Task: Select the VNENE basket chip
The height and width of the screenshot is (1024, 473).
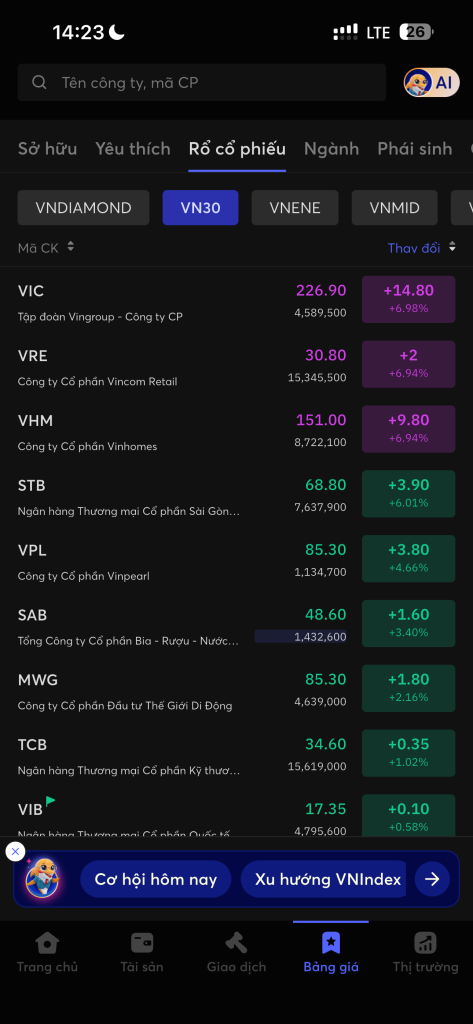Action: click(295, 208)
